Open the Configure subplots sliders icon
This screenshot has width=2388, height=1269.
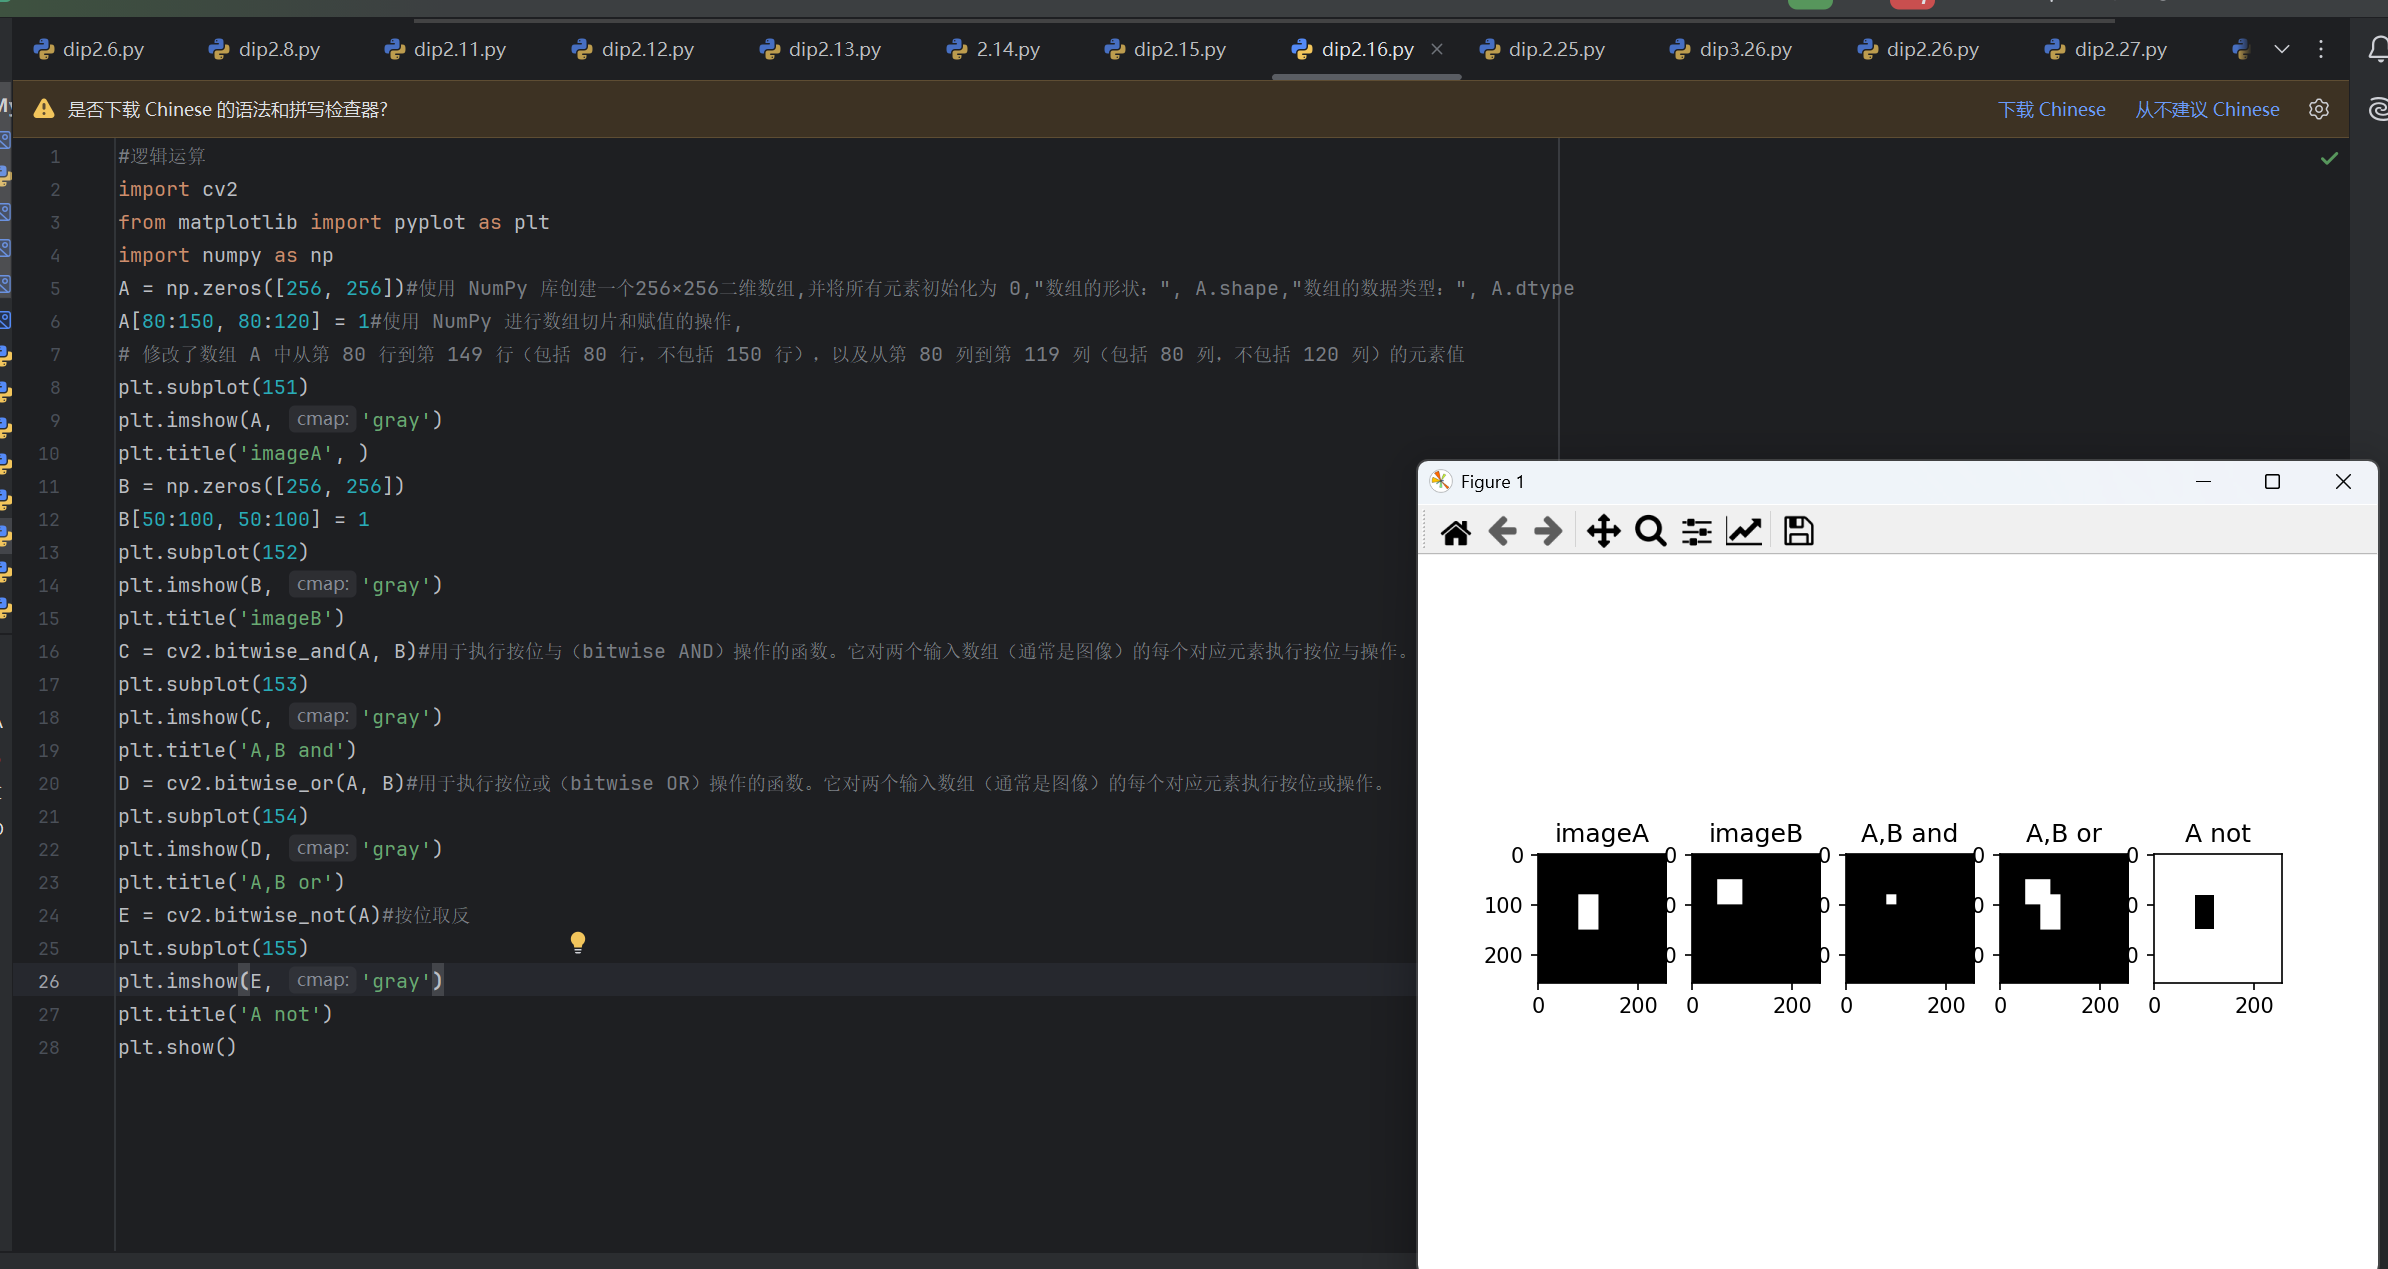click(x=1697, y=531)
